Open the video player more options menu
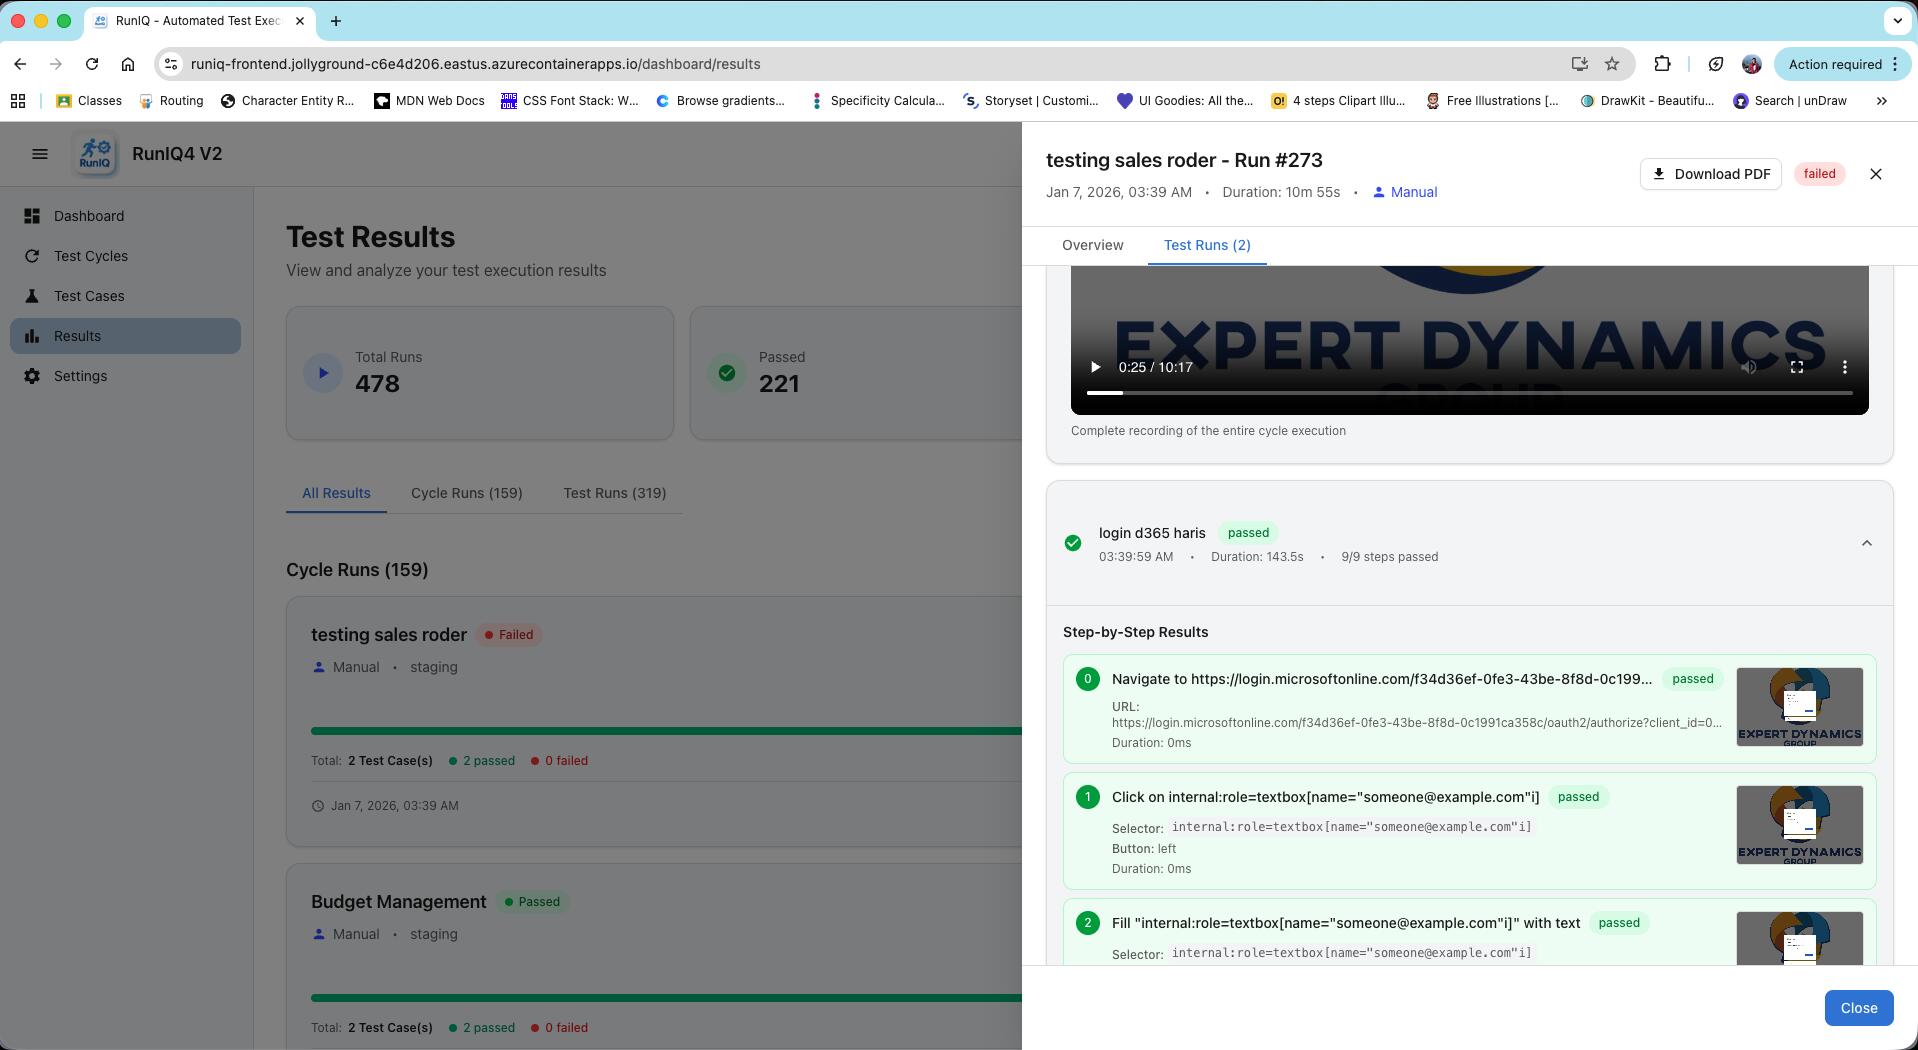Viewport: 1918px width, 1050px height. (x=1844, y=367)
